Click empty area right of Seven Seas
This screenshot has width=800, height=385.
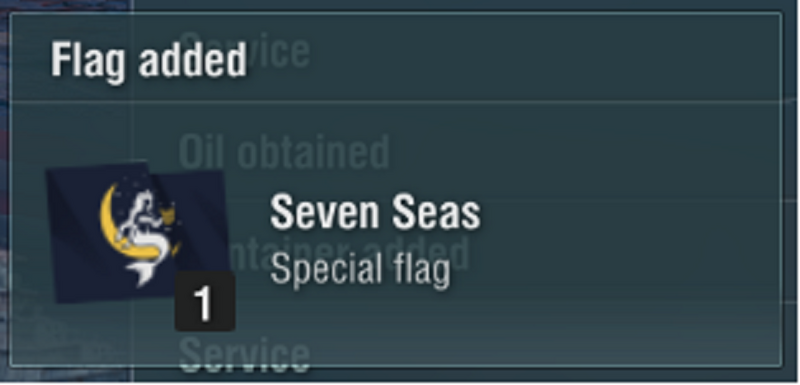click(628, 213)
